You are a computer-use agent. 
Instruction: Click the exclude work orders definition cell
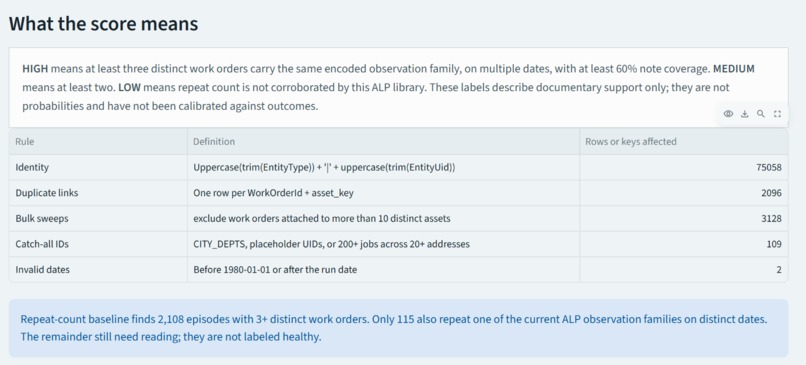click(x=383, y=218)
